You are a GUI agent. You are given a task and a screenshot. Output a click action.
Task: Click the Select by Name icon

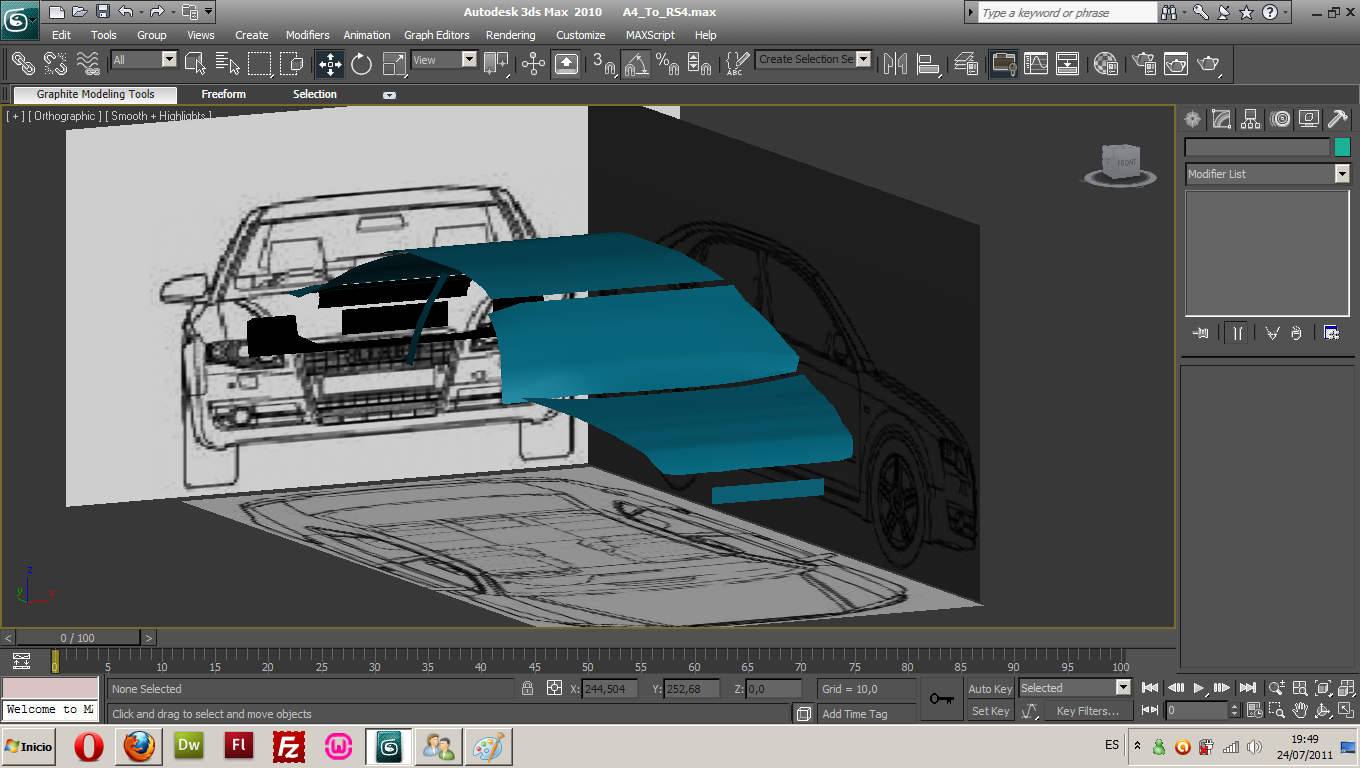(227, 64)
